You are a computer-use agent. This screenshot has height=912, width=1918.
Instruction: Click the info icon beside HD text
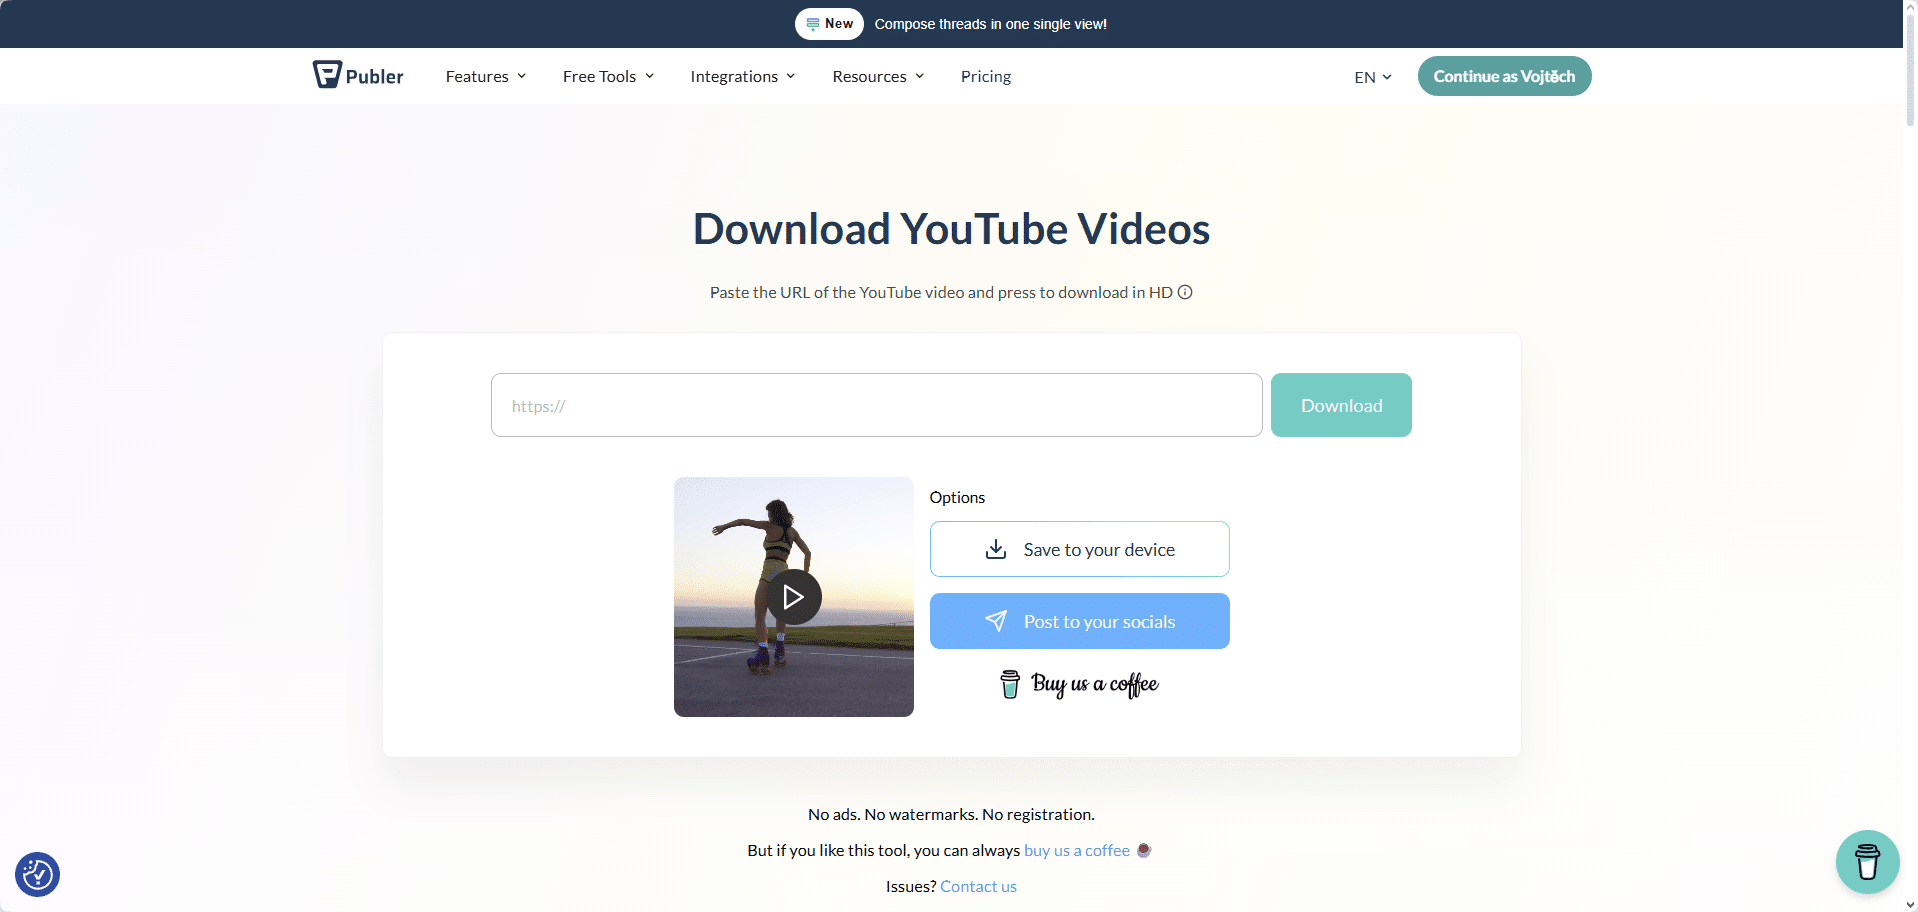(1185, 292)
